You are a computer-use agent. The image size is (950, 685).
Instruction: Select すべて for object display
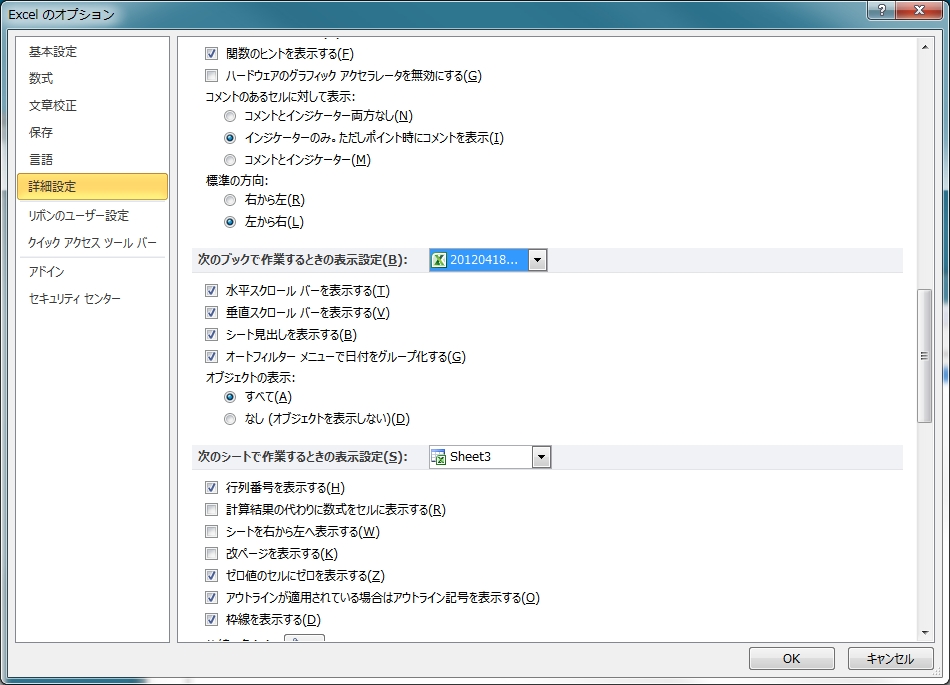click(230, 397)
